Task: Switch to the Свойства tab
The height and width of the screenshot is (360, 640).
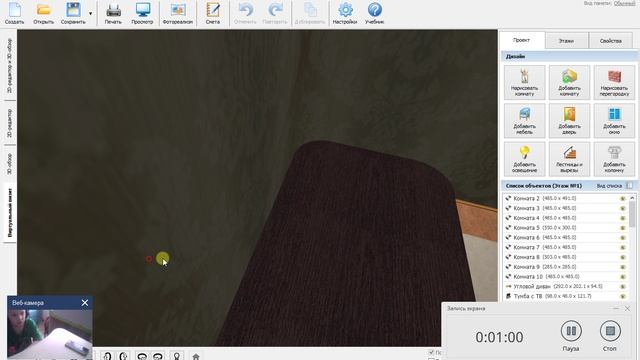Action: click(611, 41)
